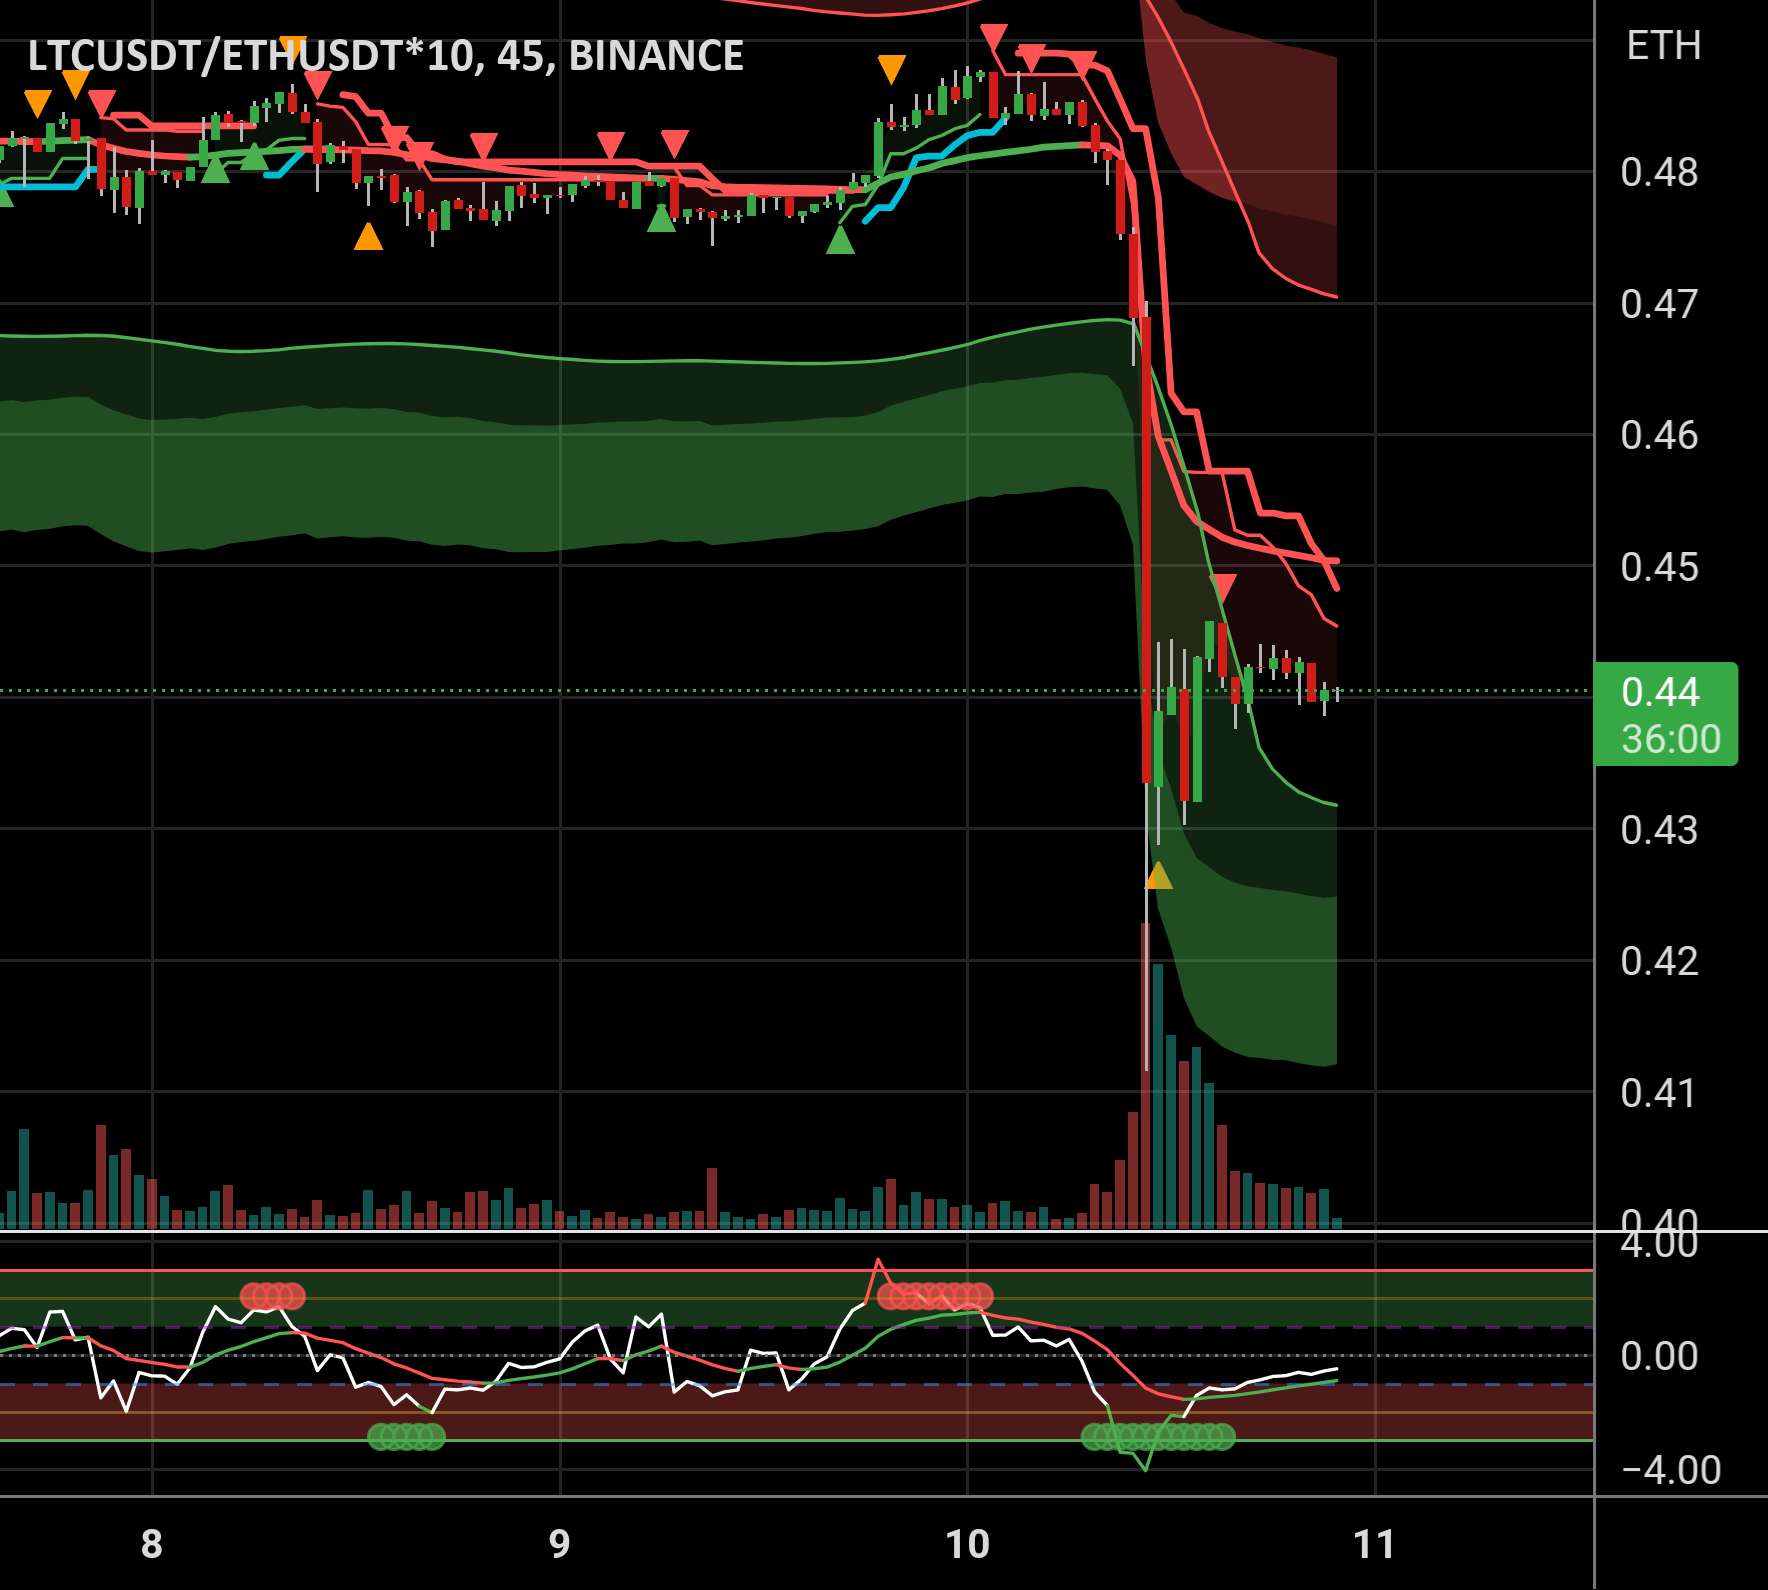
Task: Click the −4.00 oscillator axis label
Action: click(x=1671, y=1470)
